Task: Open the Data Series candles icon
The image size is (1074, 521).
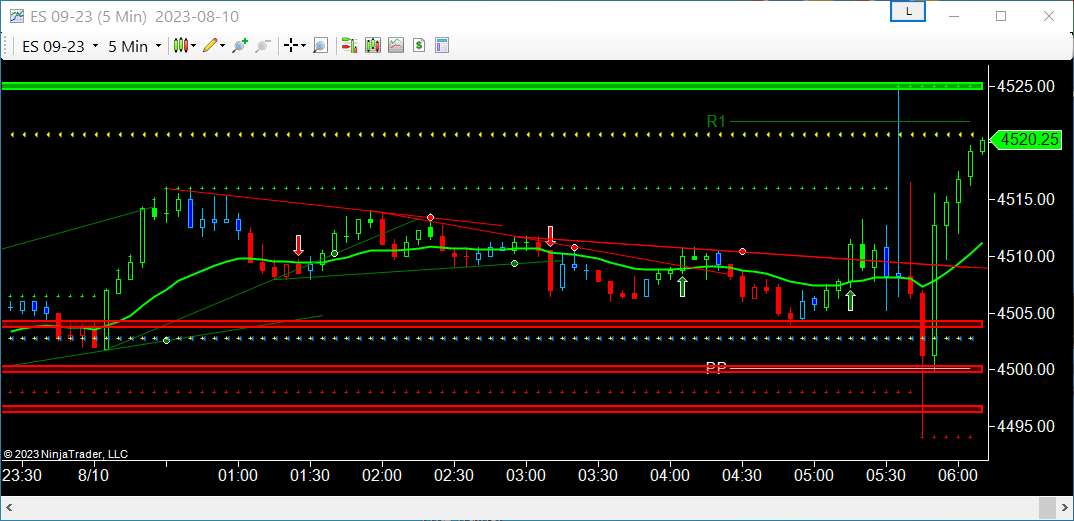Action: (373, 46)
